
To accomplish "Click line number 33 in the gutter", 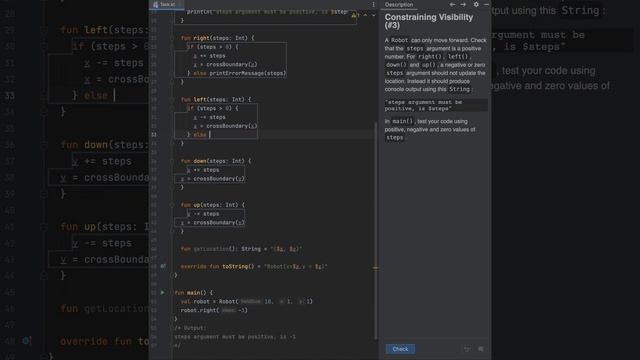I will pos(154,135).
